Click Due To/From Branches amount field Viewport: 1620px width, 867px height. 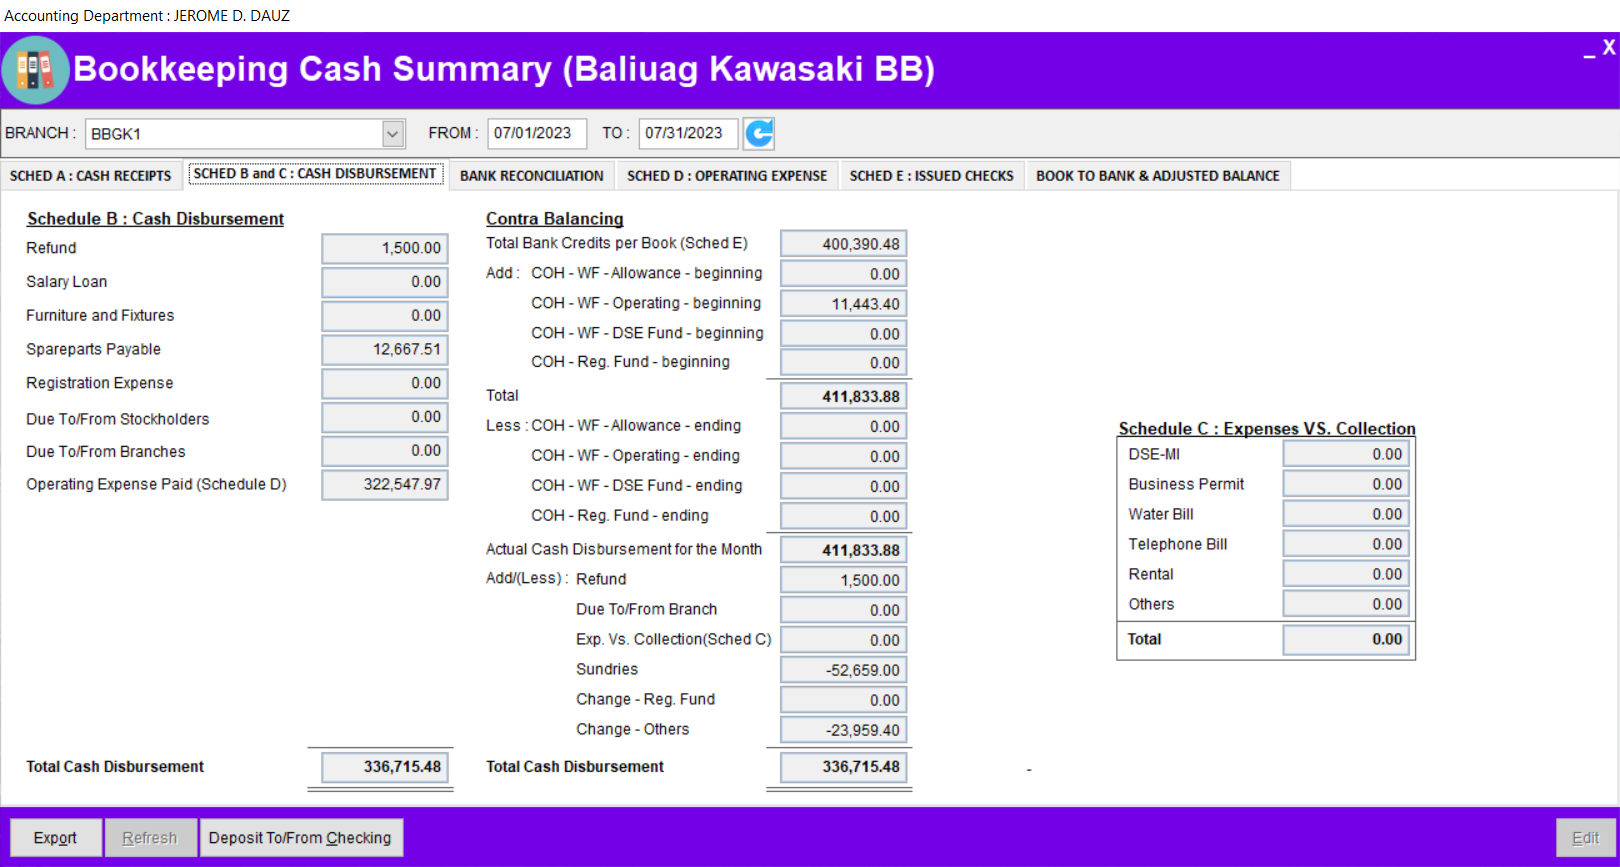pyautogui.click(x=385, y=451)
